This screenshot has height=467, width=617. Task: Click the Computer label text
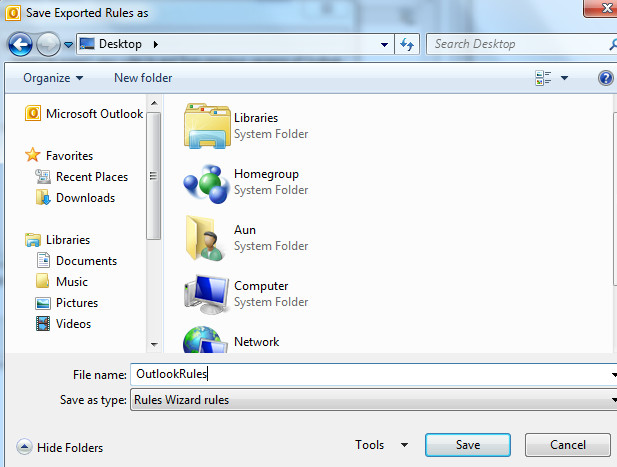pyautogui.click(x=261, y=286)
